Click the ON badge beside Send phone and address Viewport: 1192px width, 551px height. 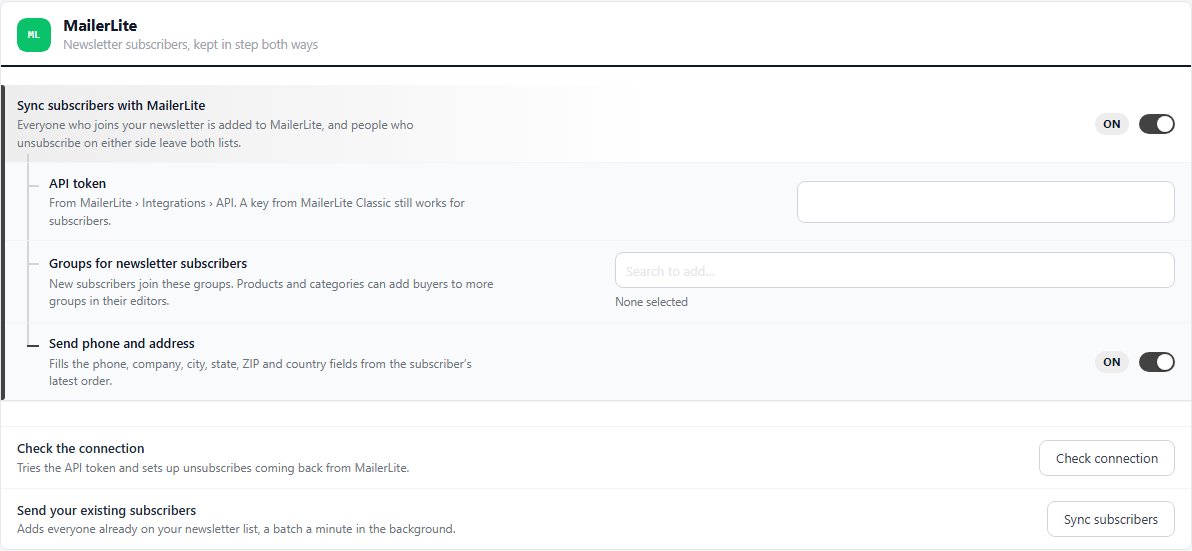click(1111, 362)
